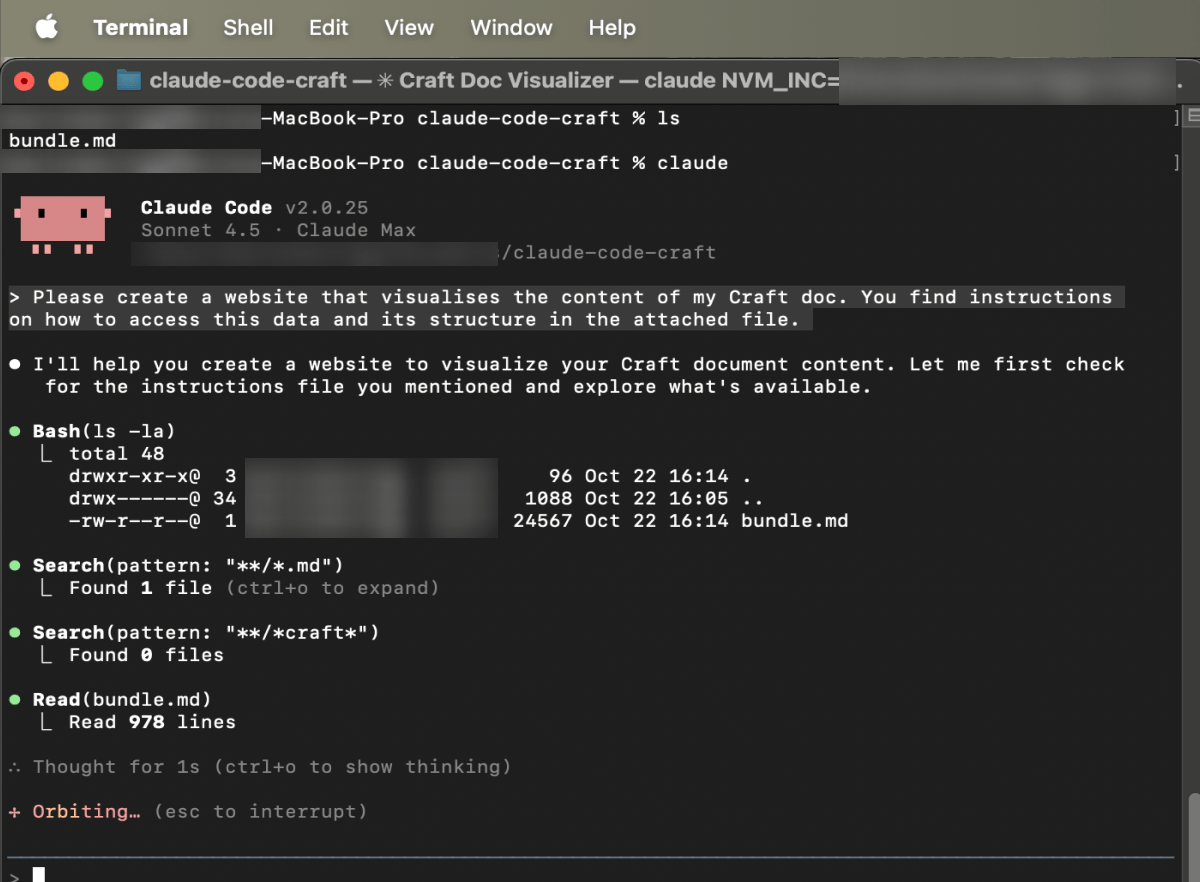
Task: Click the white bullet beside "I'll help you"
Action: pyautogui.click(x=15, y=365)
